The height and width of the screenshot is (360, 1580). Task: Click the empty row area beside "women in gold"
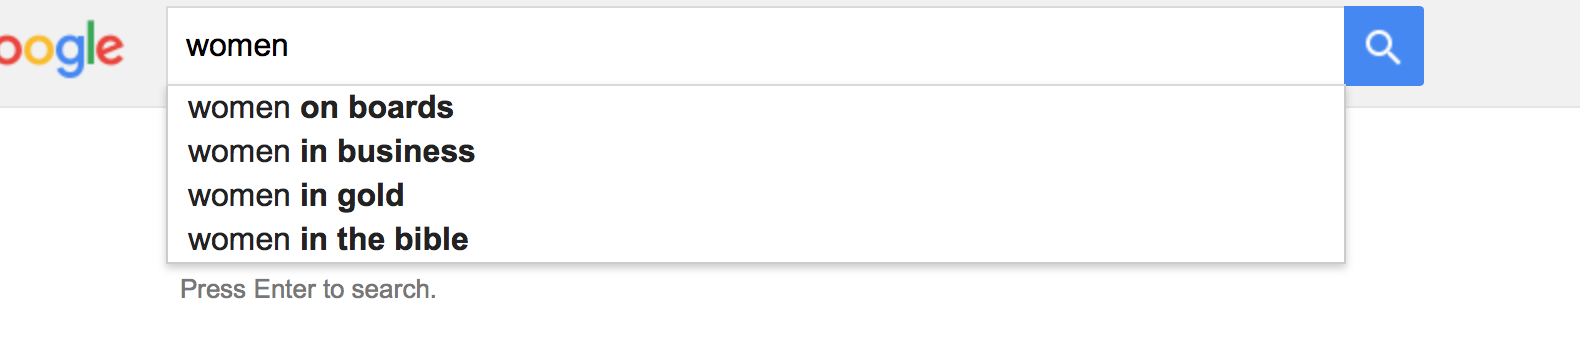[870, 195]
